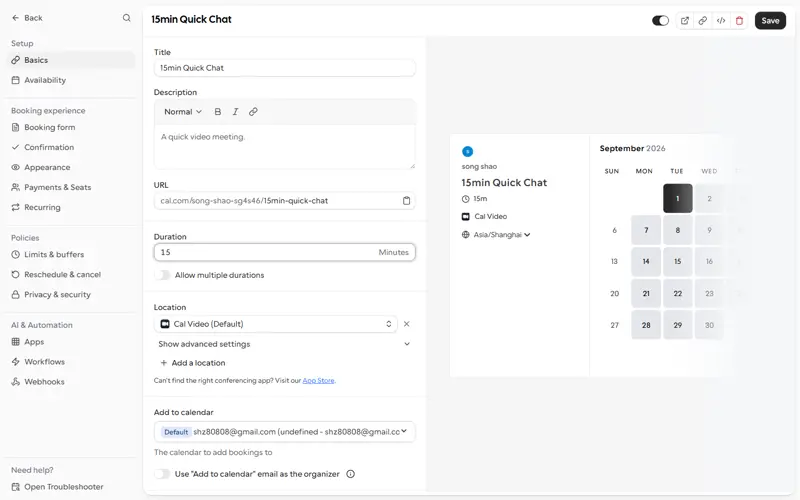Viewport: 800px width, 500px height.
Task: Go to Confirmation settings
Action: tap(71, 147)
